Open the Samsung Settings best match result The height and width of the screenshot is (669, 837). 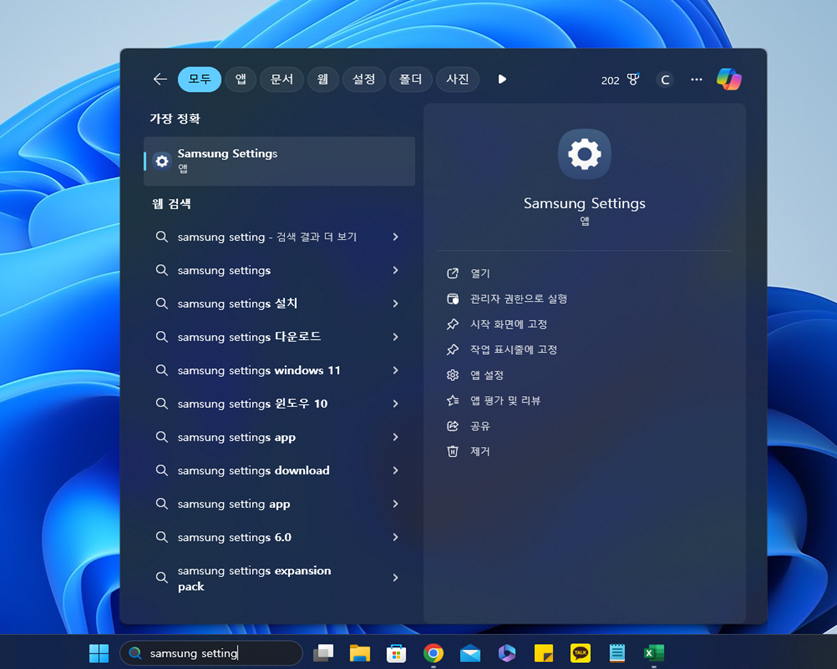click(x=279, y=161)
